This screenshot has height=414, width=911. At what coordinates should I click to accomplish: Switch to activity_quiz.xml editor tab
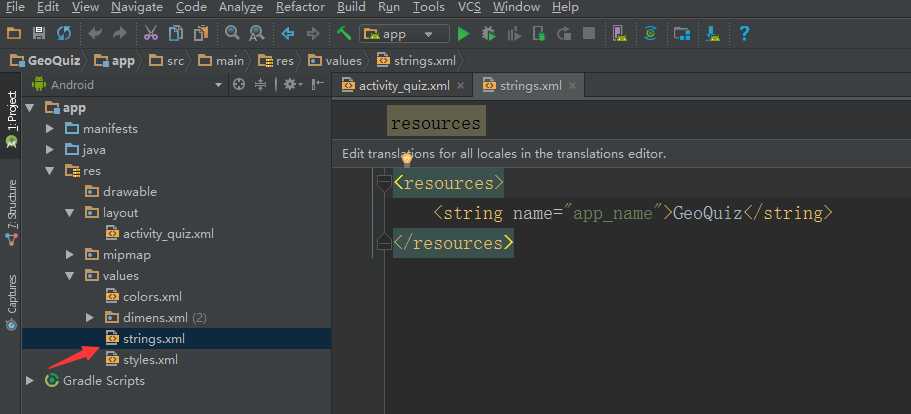pos(403,85)
